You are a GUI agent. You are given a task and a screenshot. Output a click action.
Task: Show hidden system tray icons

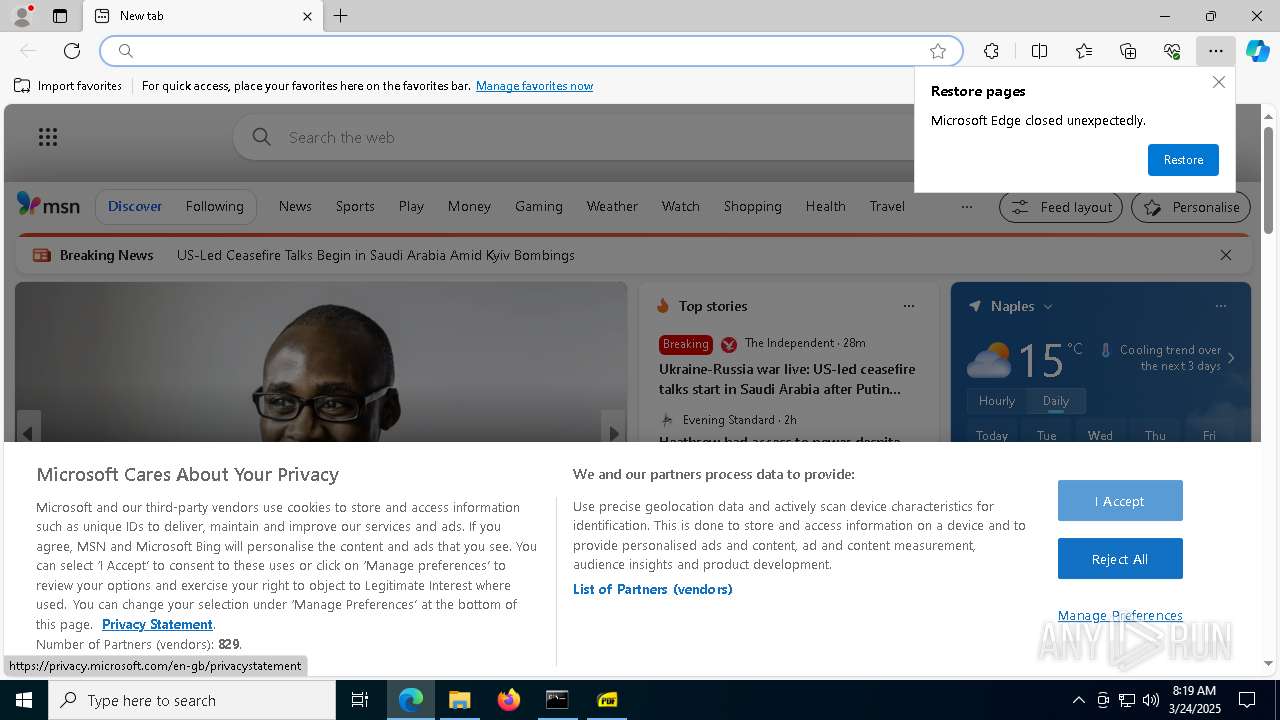1078,700
